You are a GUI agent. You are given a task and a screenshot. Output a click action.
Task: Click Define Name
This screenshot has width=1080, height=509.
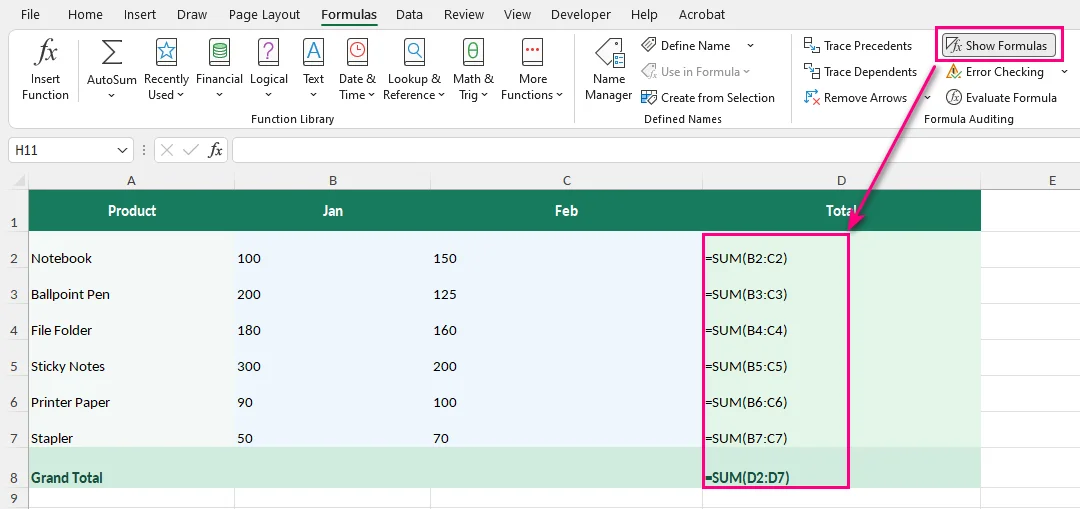(x=686, y=45)
